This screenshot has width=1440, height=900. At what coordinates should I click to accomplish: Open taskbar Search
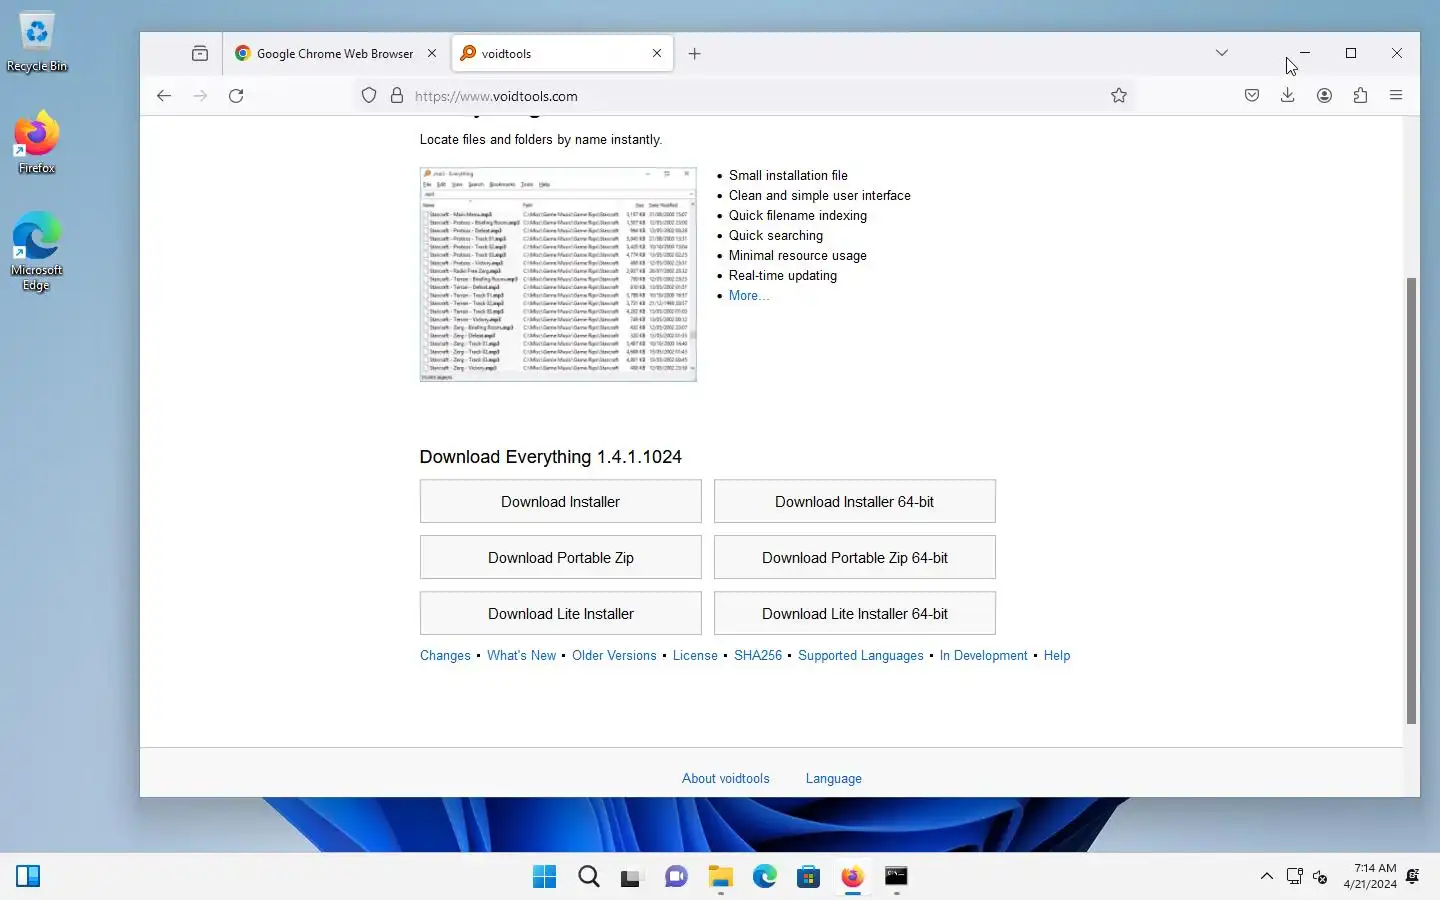pos(589,877)
